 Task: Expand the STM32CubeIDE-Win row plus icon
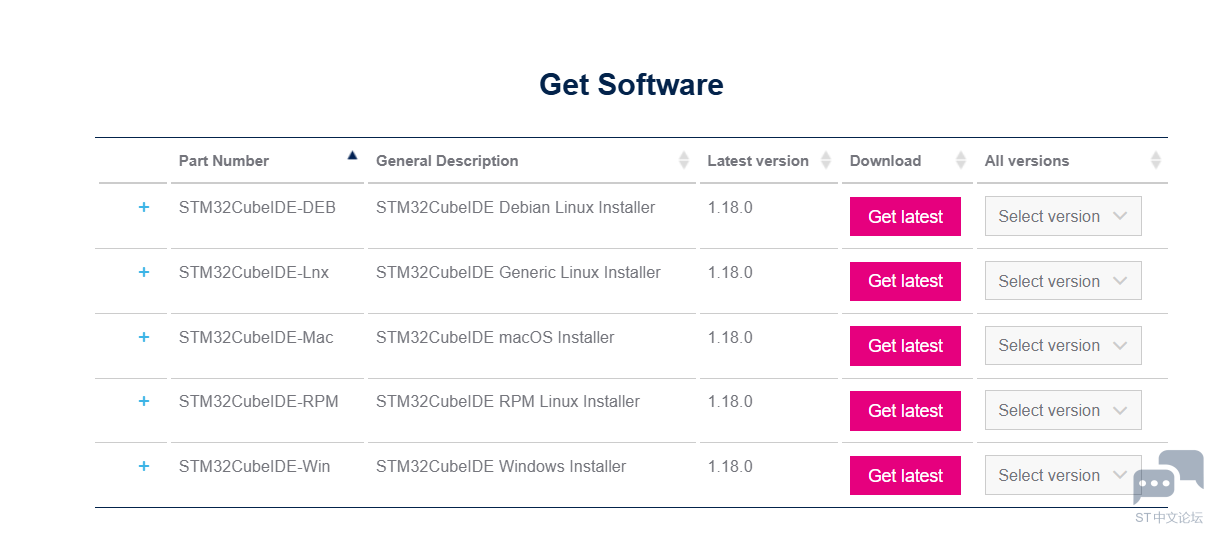click(x=144, y=466)
